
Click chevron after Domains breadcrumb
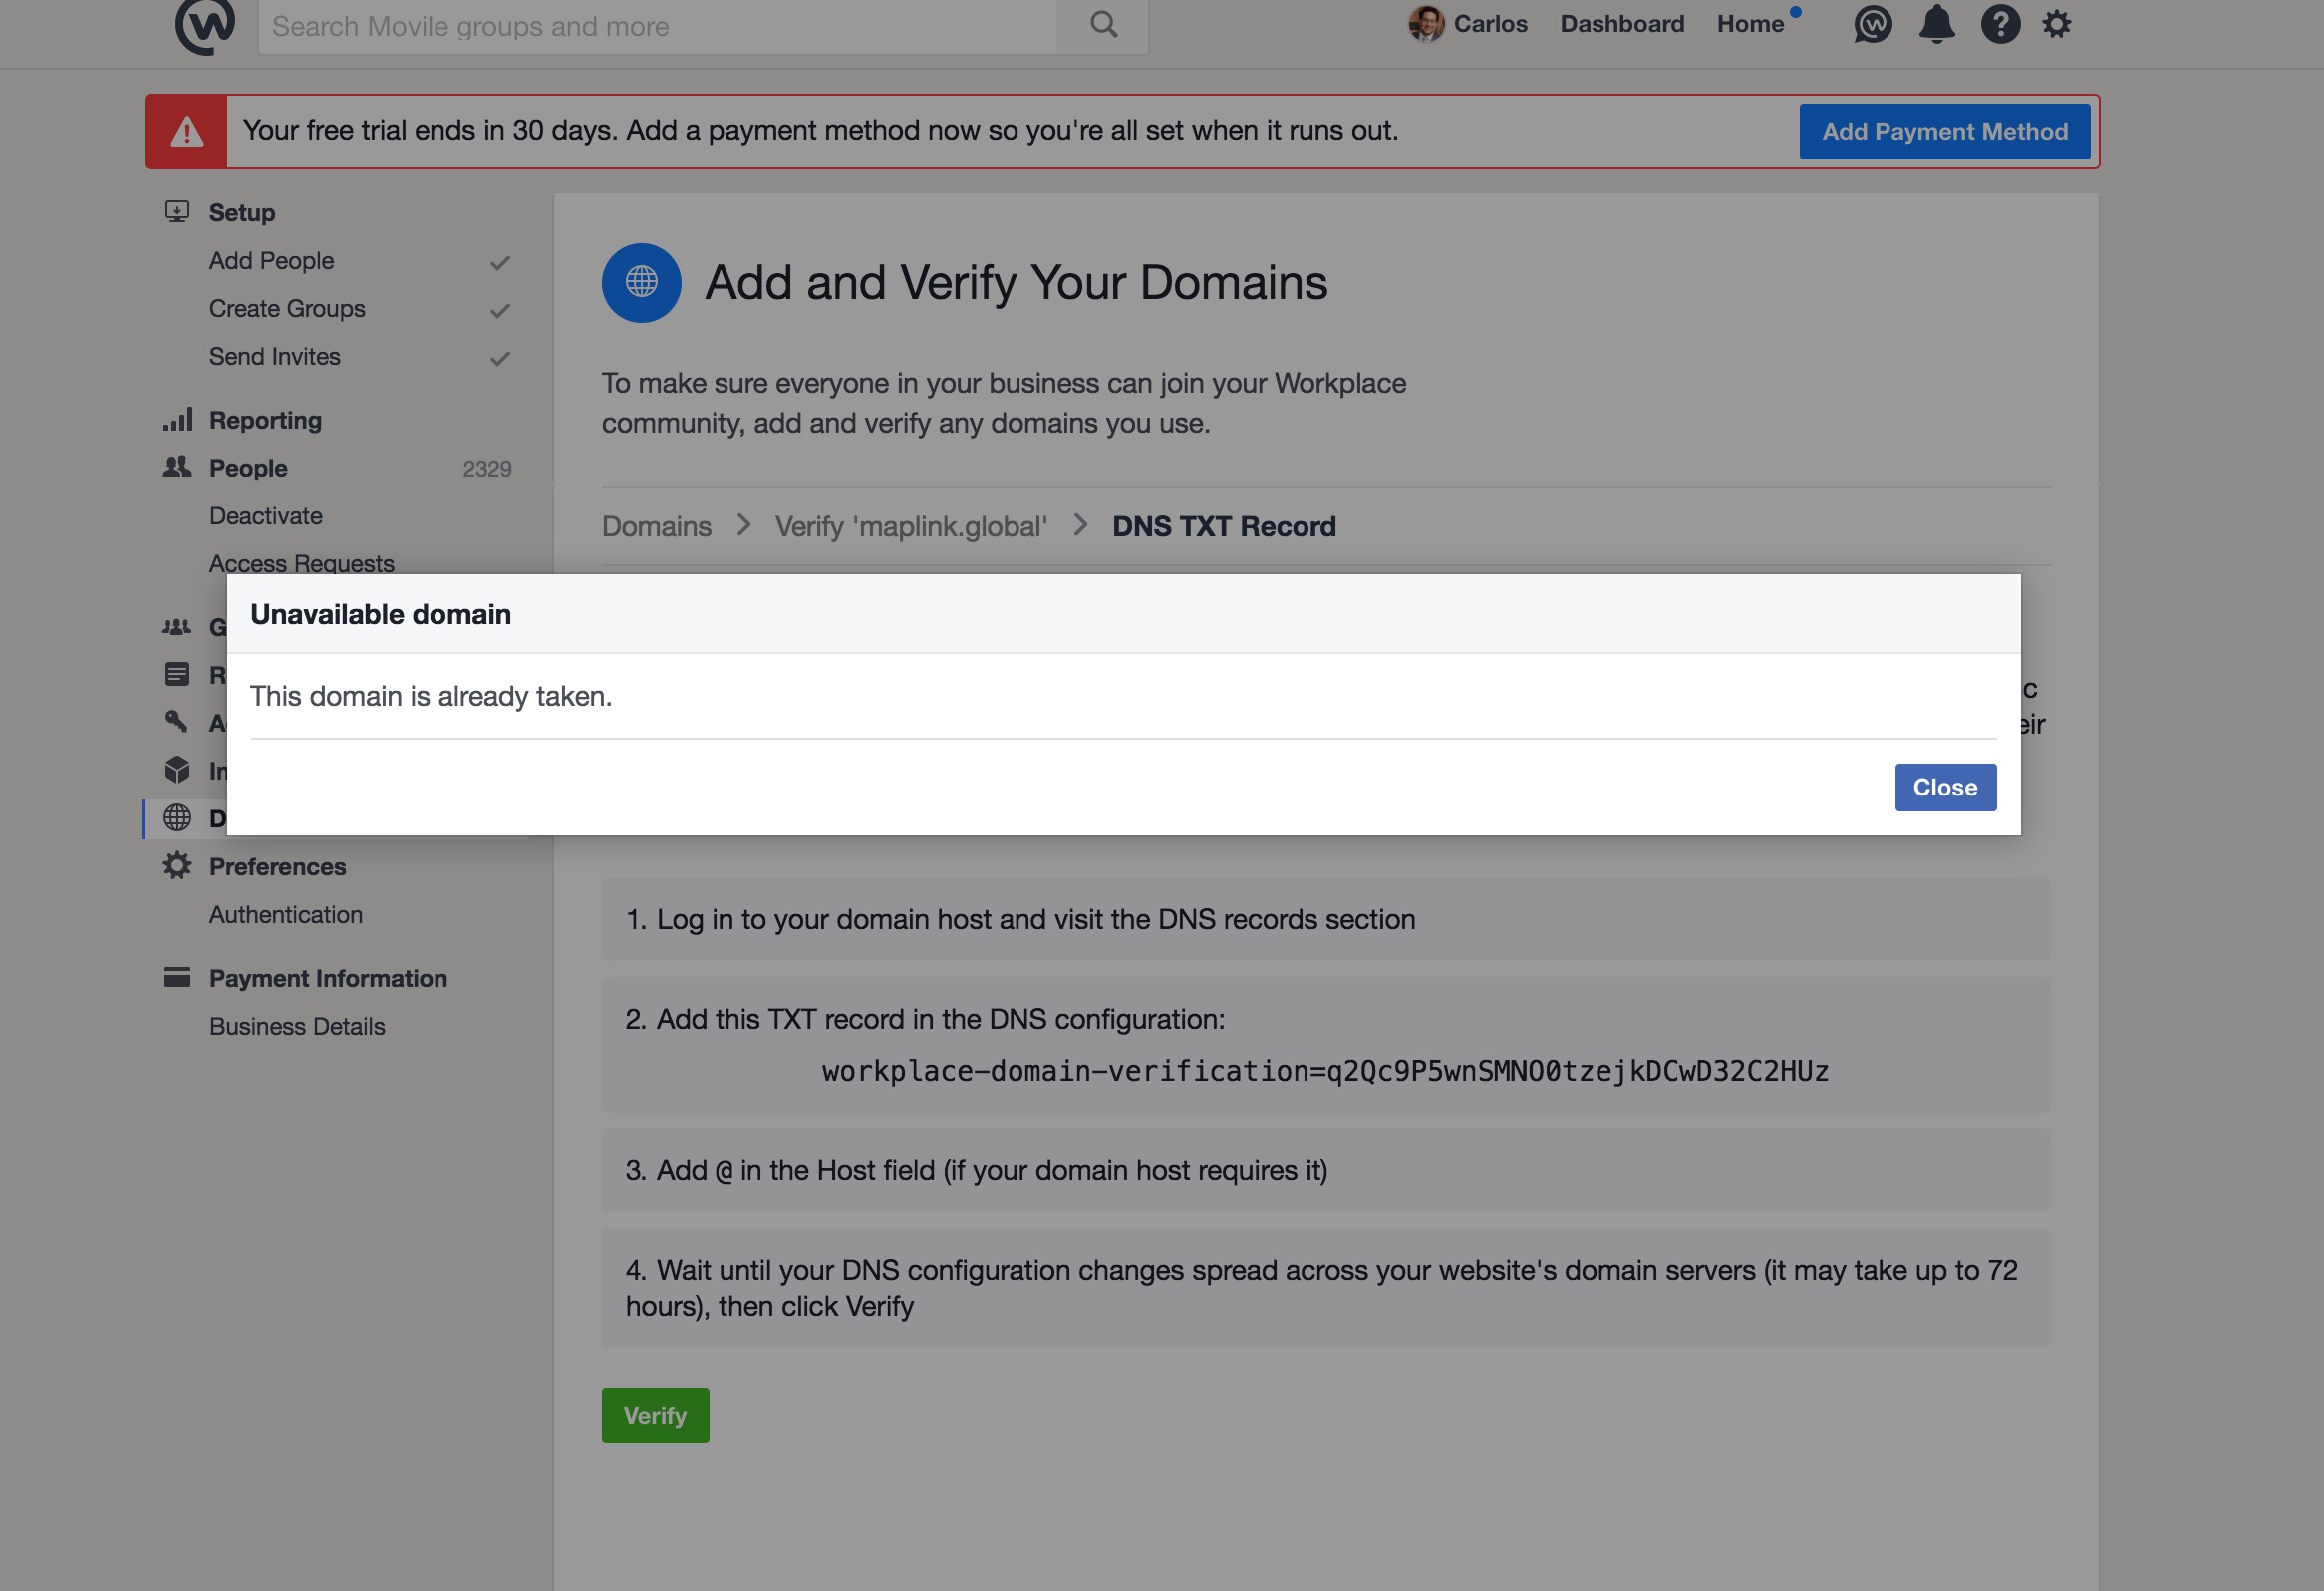pos(743,525)
